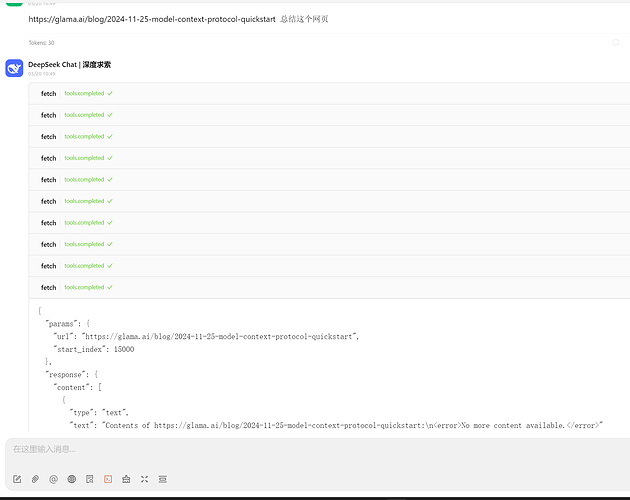This screenshot has width=630, height=500.
Task: Click the circle icon right of Tokens: 30
Action: 616,42
